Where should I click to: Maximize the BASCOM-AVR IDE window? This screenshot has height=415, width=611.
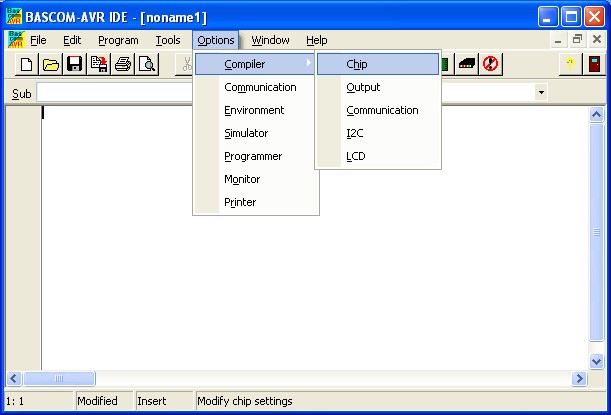[571, 17]
